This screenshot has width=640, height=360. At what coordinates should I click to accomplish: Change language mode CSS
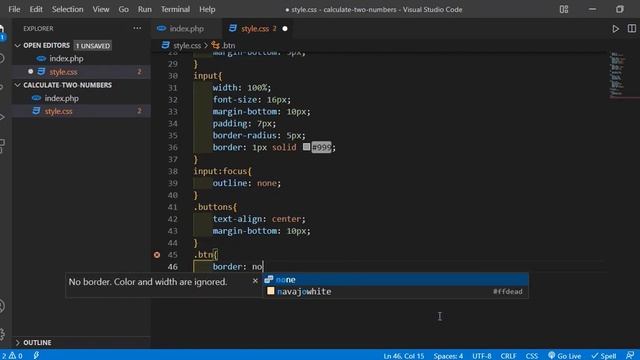coord(531,356)
